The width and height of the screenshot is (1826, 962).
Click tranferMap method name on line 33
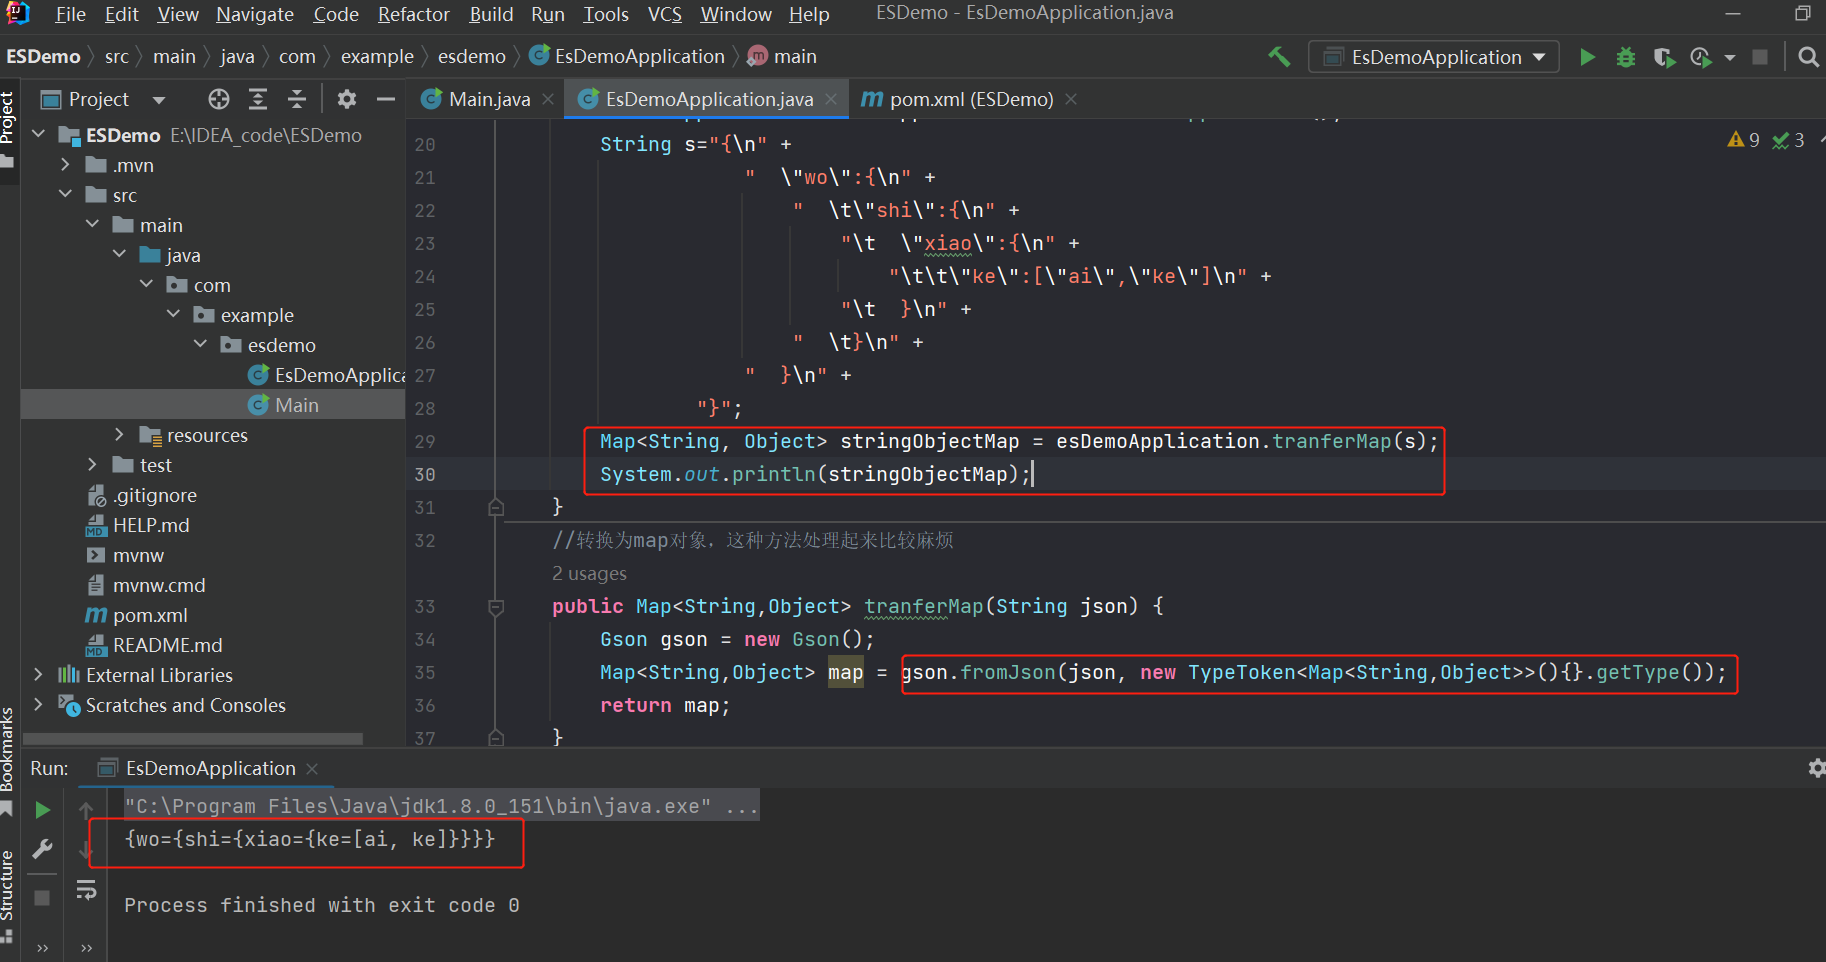[924, 606]
